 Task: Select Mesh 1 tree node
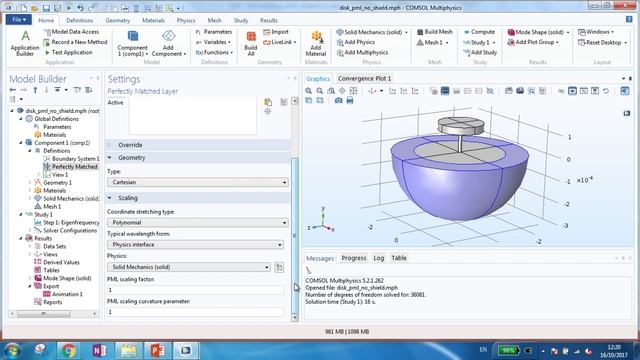click(48, 207)
